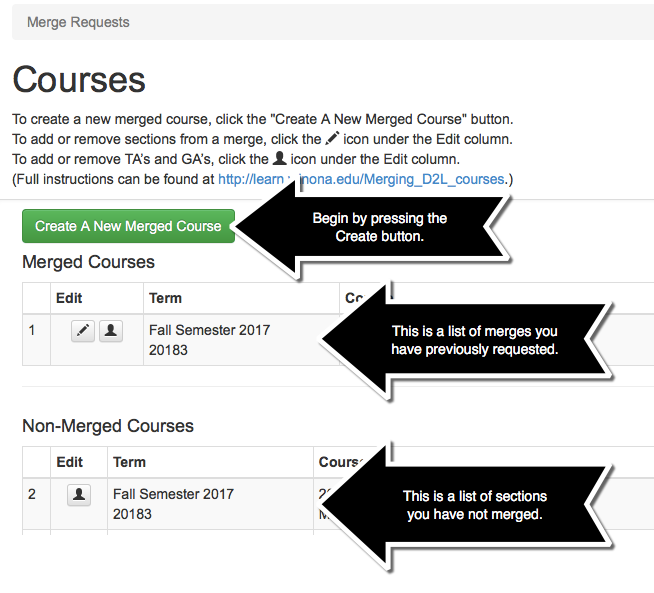Click the "sections you have not merged" callout arrow
This screenshot has width=654, height=593.
(x=474, y=505)
